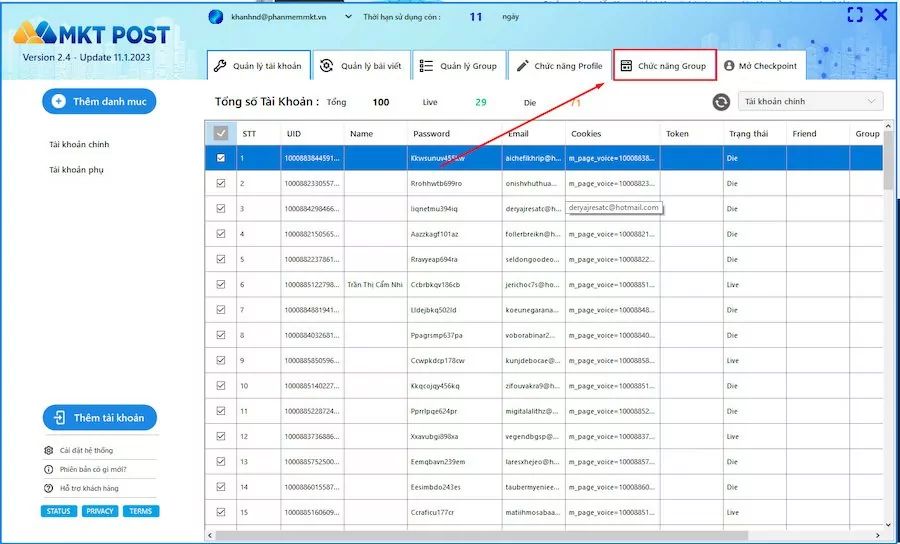
Task: Select Tài khoản phụ in sidebar
Action: [x=76, y=170]
